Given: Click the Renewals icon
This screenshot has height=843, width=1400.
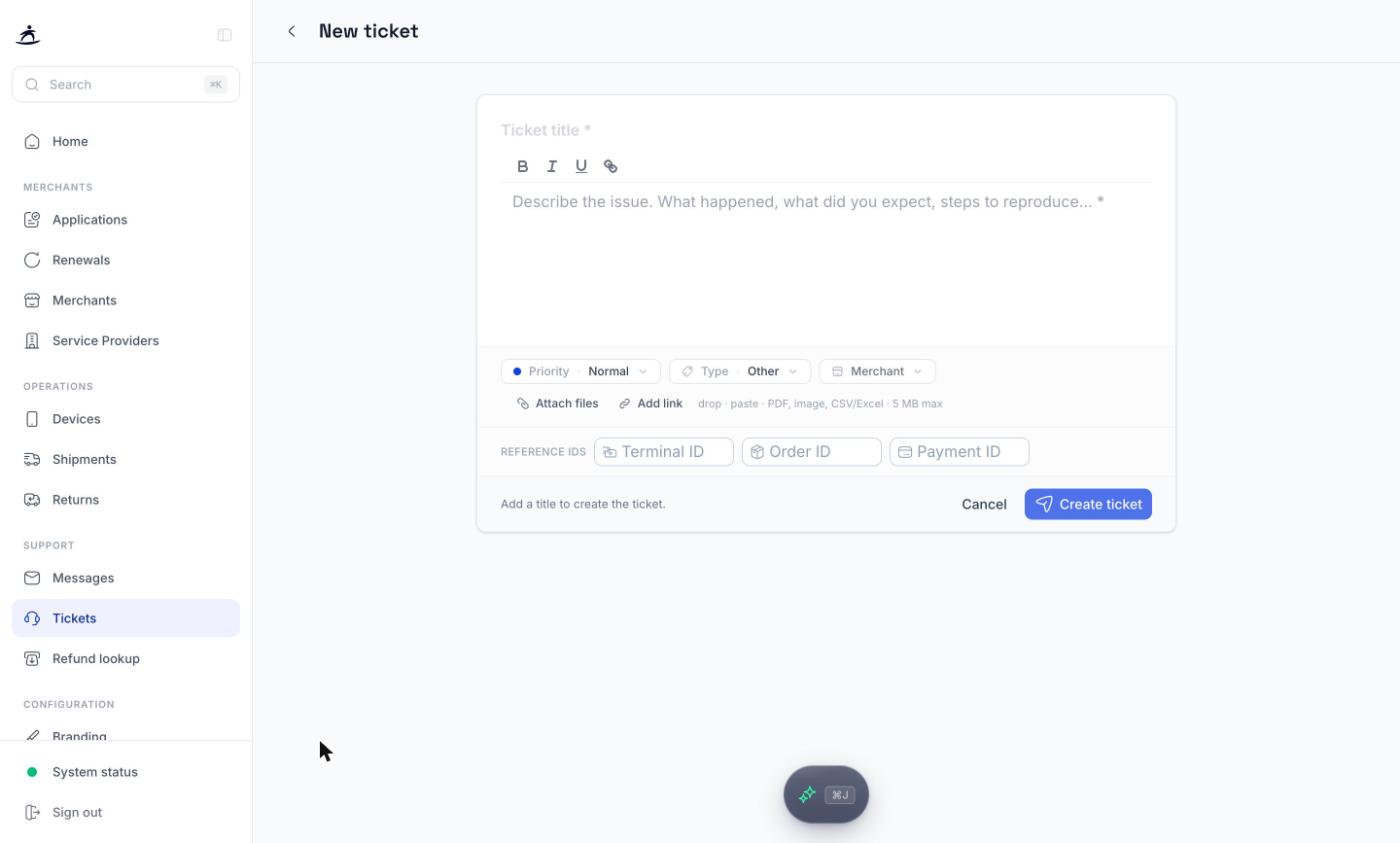Looking at the screenshot, I should (x=32, y=260).
